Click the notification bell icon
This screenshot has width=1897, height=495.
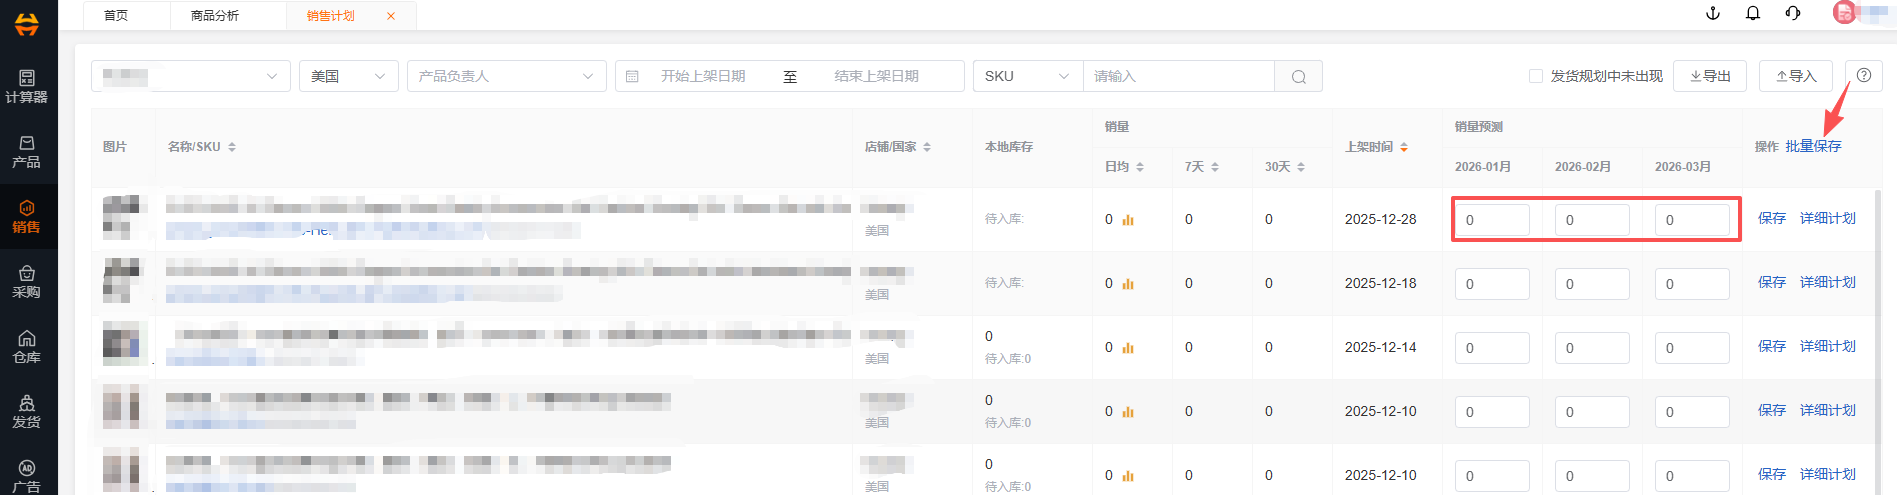tap(1752, 13)
